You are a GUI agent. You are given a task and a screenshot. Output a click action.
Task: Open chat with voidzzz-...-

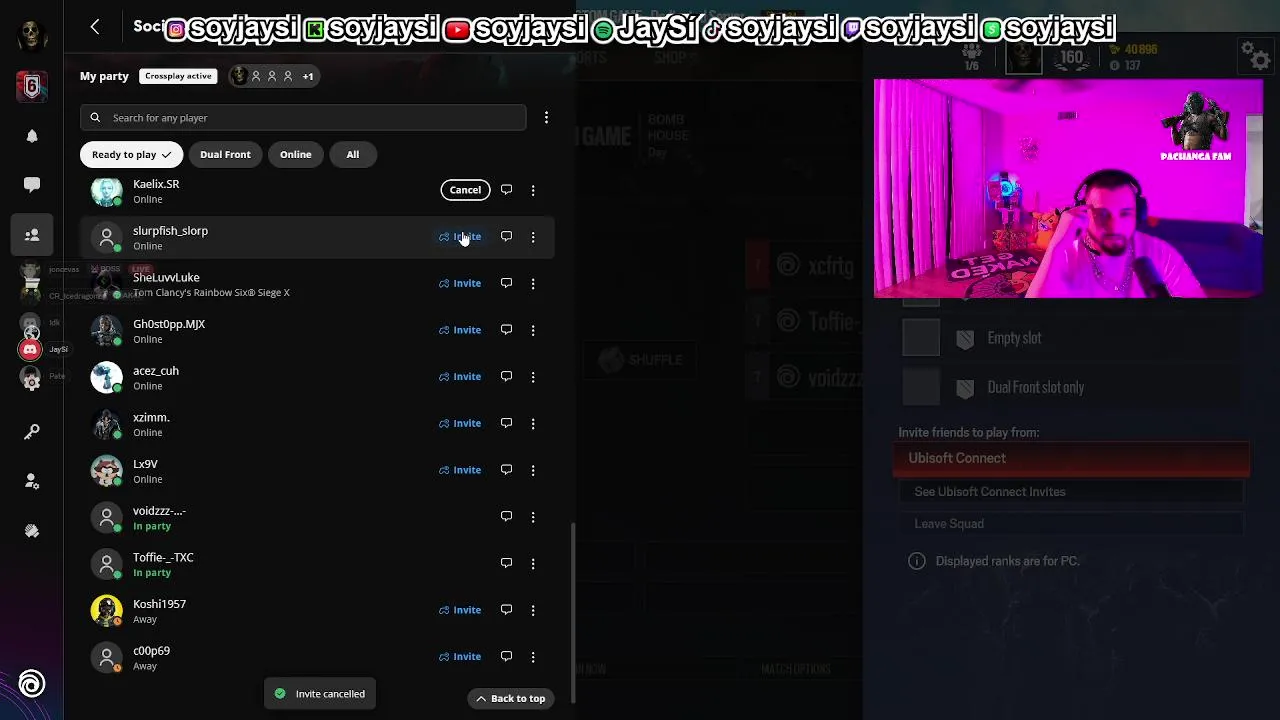coord(506,517)
